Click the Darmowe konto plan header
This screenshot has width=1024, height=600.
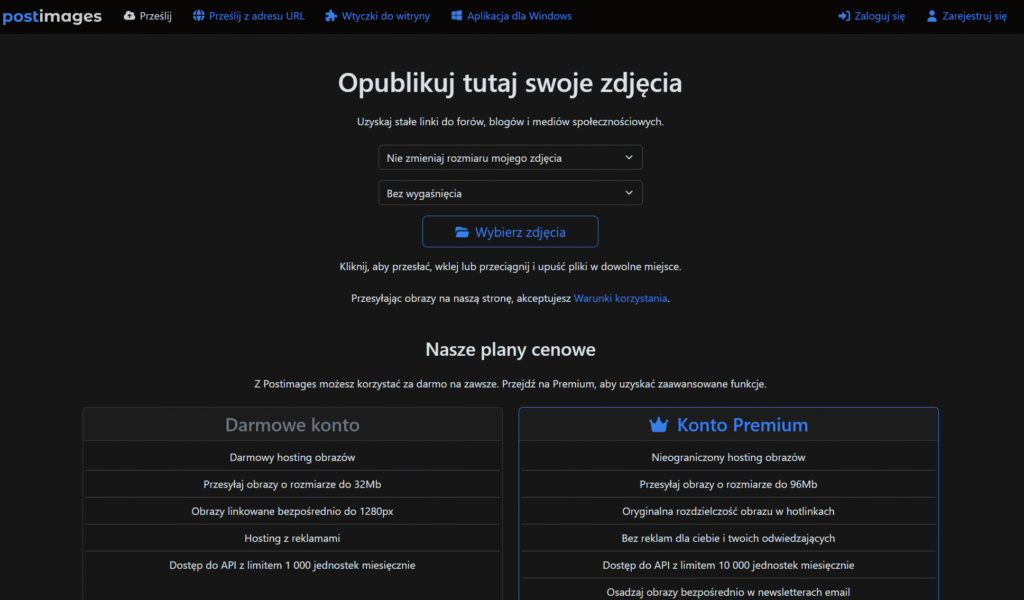(292, 425)
